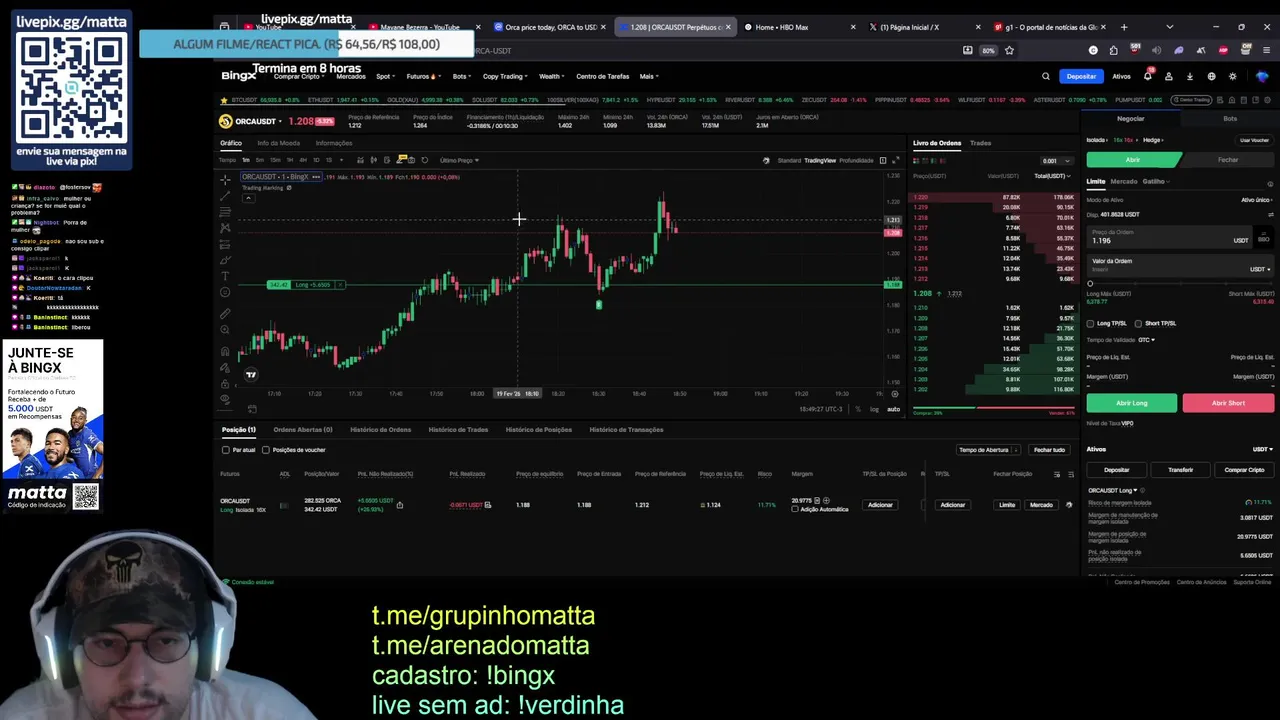
Task: Toggle the theme sun icon
Action: pos(1232,76)
